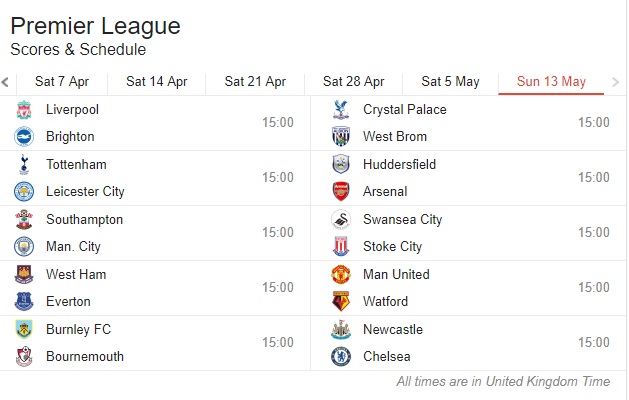This screenshot has width=629, height=400.
Task: Open the Newcastle team link
Action: [x=393, y=329]
